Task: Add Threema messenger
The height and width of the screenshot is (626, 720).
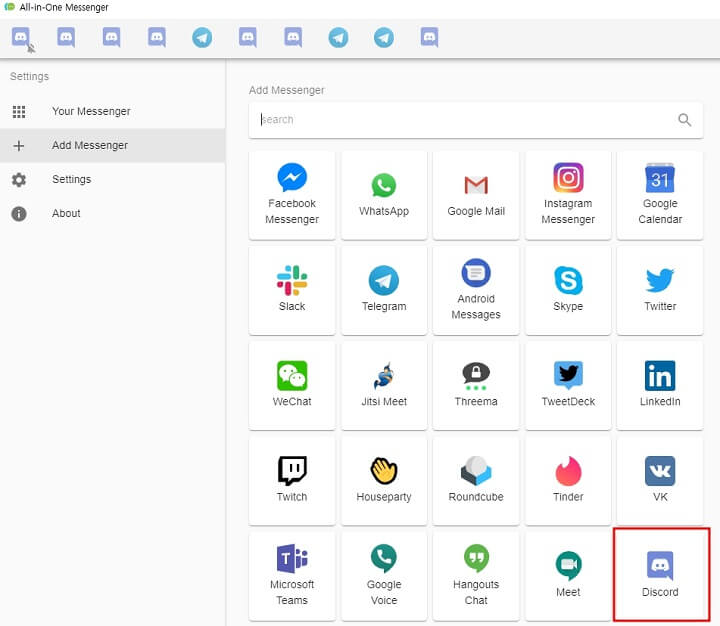Action: click(476, 385)
